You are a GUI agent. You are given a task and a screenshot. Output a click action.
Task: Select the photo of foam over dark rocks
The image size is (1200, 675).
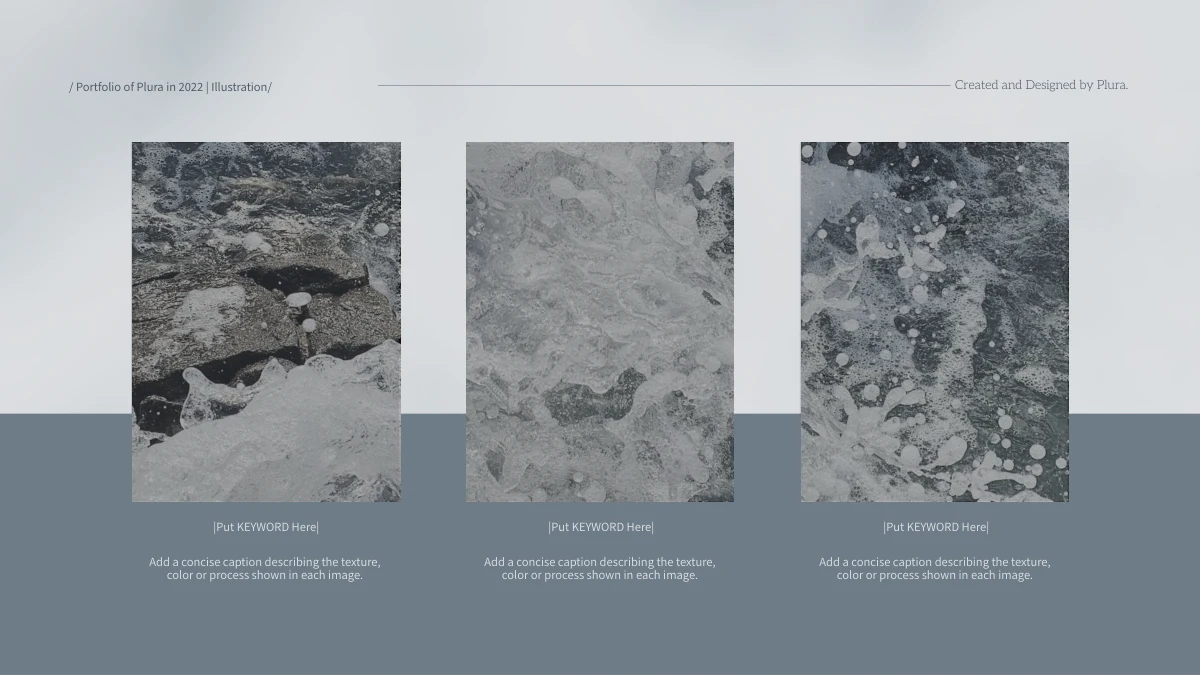pyautogui.click(x=266, y=322)
